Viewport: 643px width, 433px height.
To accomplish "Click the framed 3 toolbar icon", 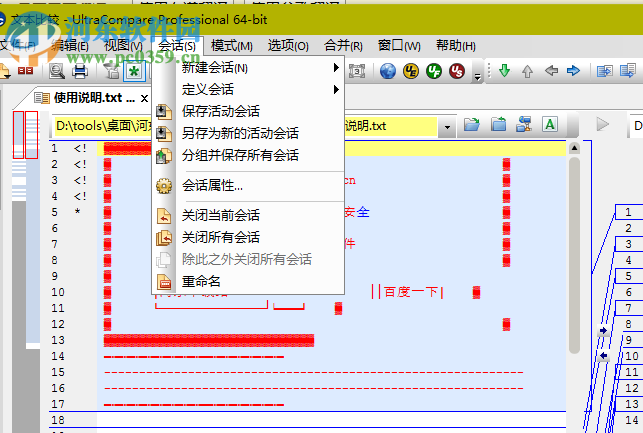I will pos(357,71).
